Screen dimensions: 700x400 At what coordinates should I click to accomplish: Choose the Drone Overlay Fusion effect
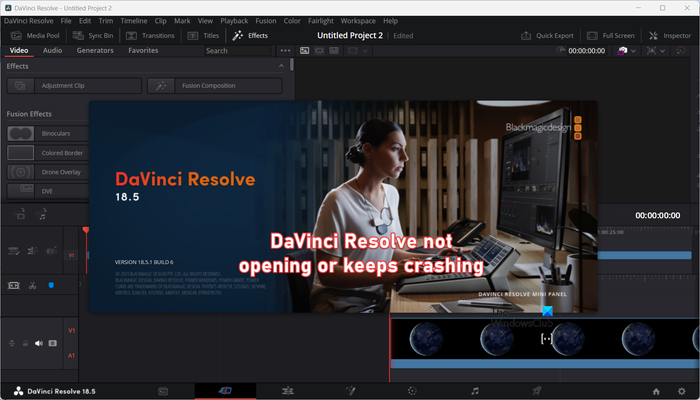48,172
